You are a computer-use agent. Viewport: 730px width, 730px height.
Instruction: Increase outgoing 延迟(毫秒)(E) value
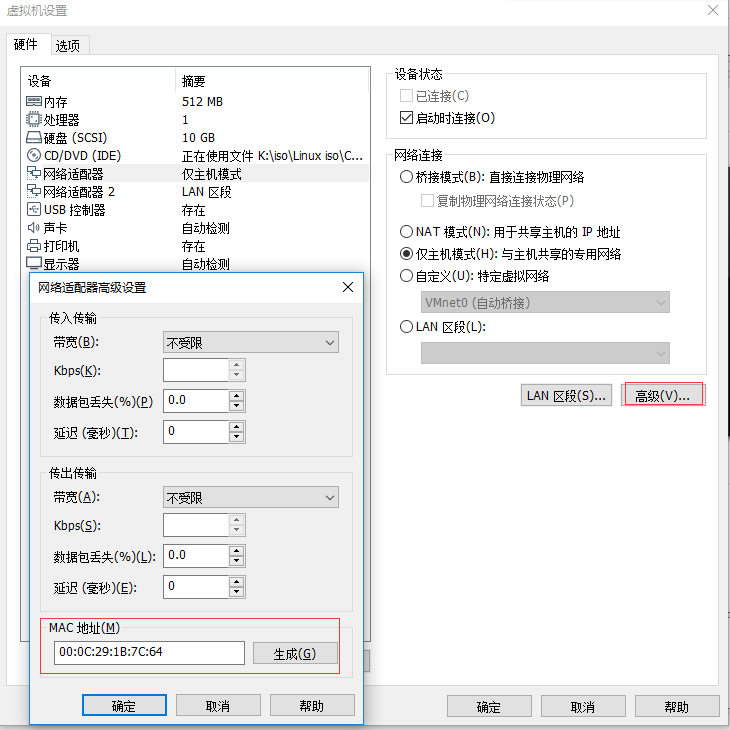(237, 582)
